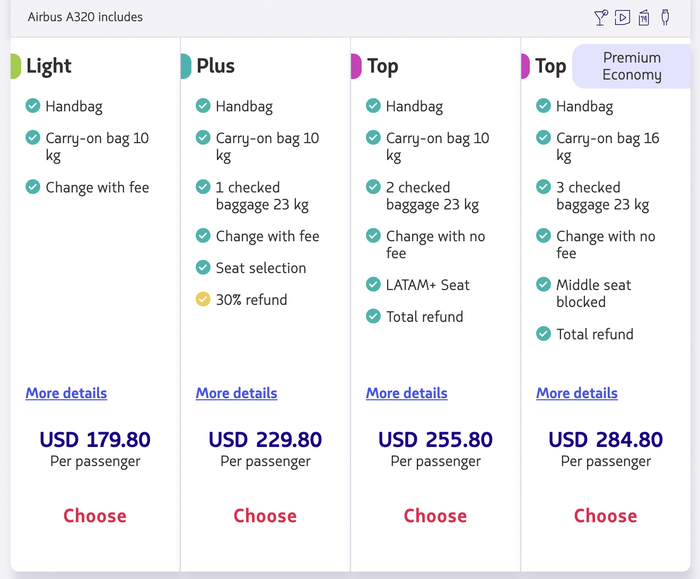Click the Handbag checkmark in USD 255.80 column
This screenshot has width=700, height=579.
click(x=373, y=106)
